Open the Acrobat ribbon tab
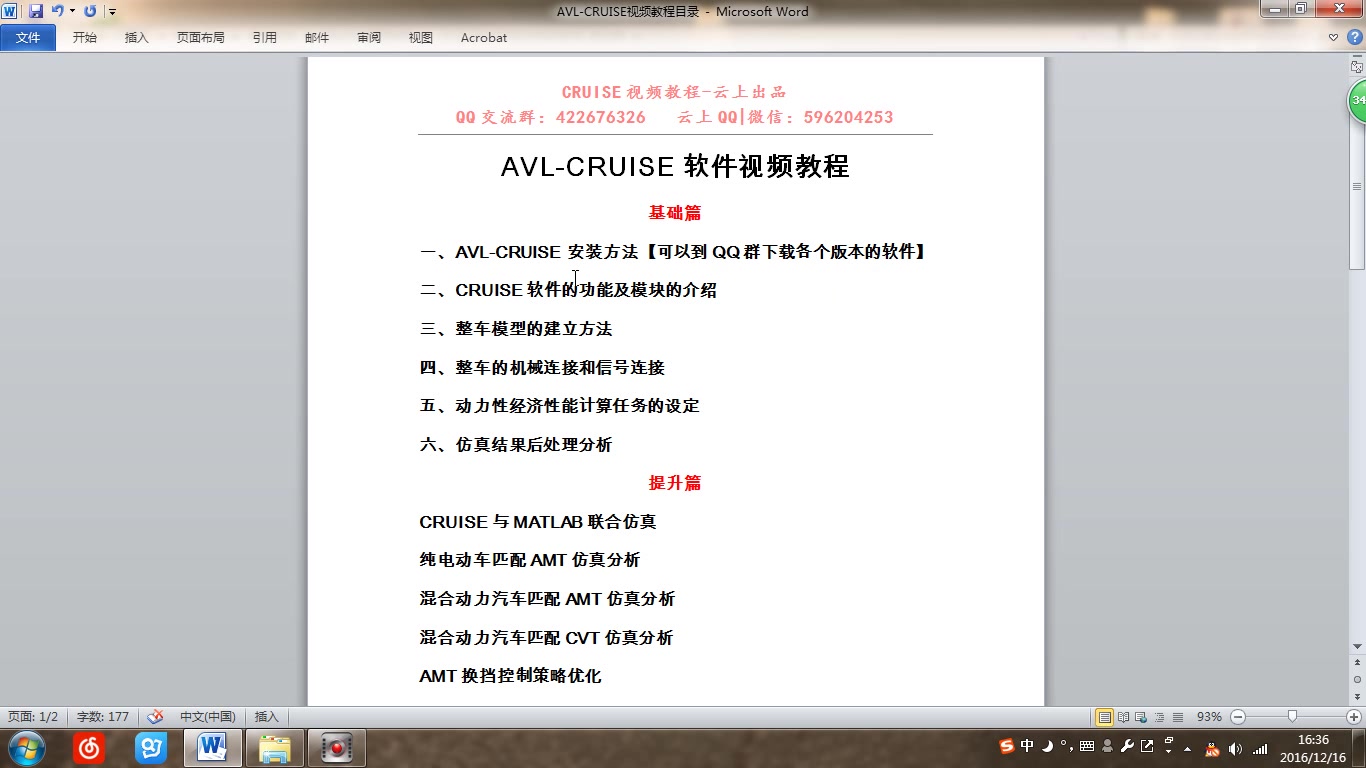 click(x=484, y=37)
